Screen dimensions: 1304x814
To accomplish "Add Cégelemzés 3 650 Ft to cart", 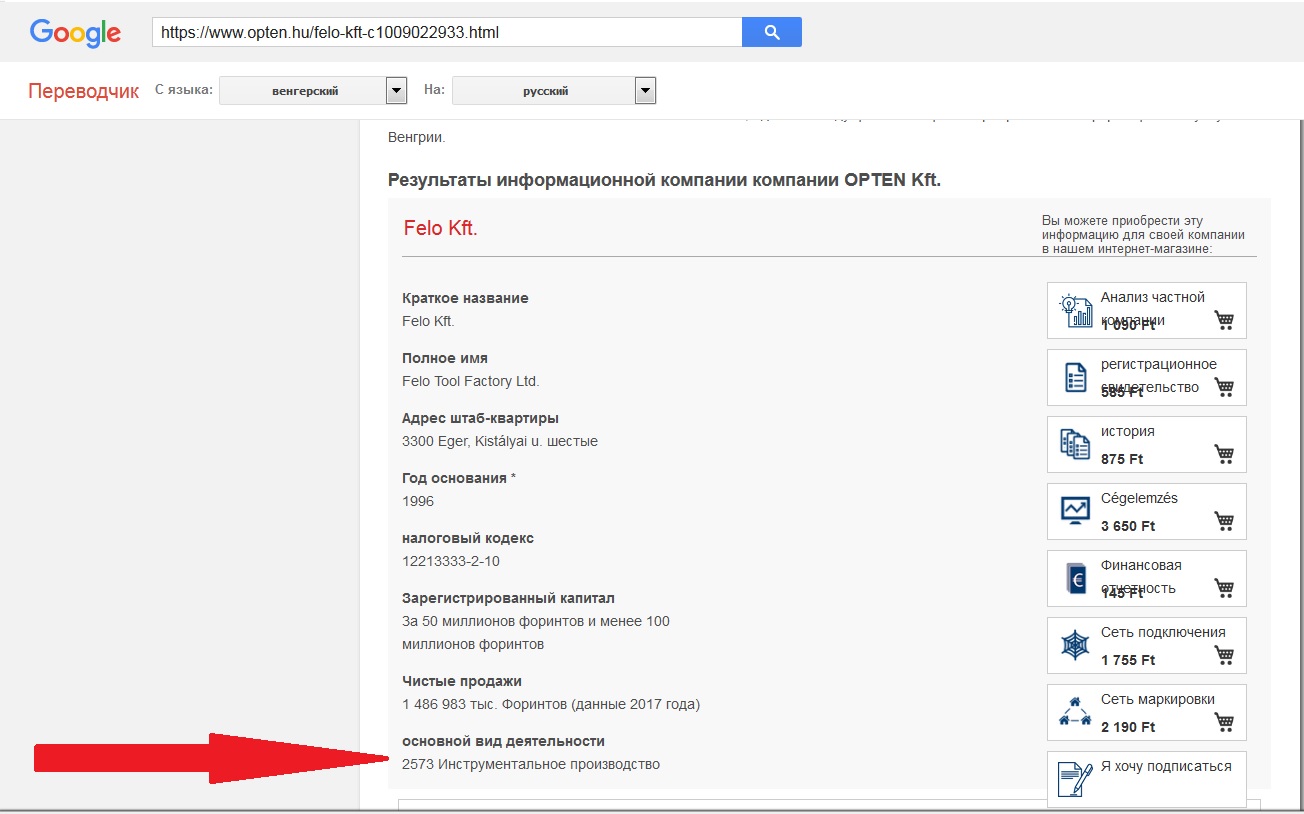I will click(x=1224, y=521).
